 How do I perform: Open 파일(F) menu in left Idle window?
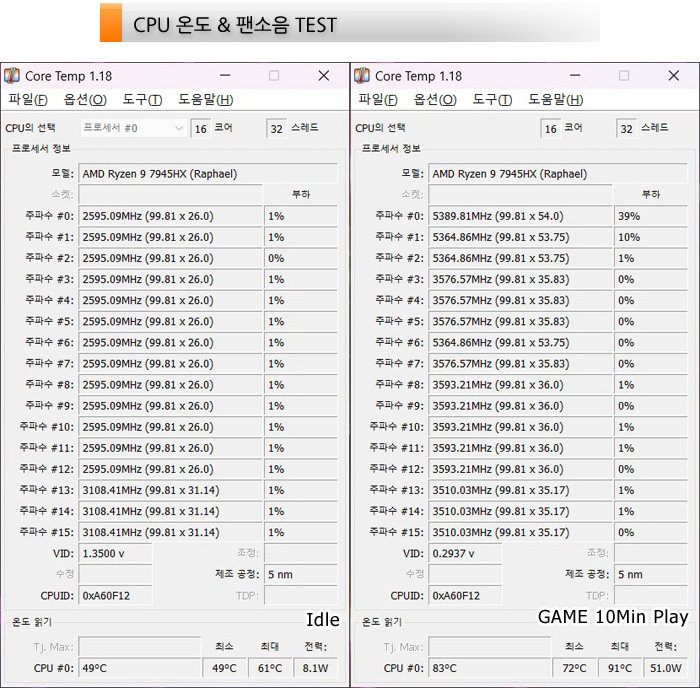coord(28,99)
